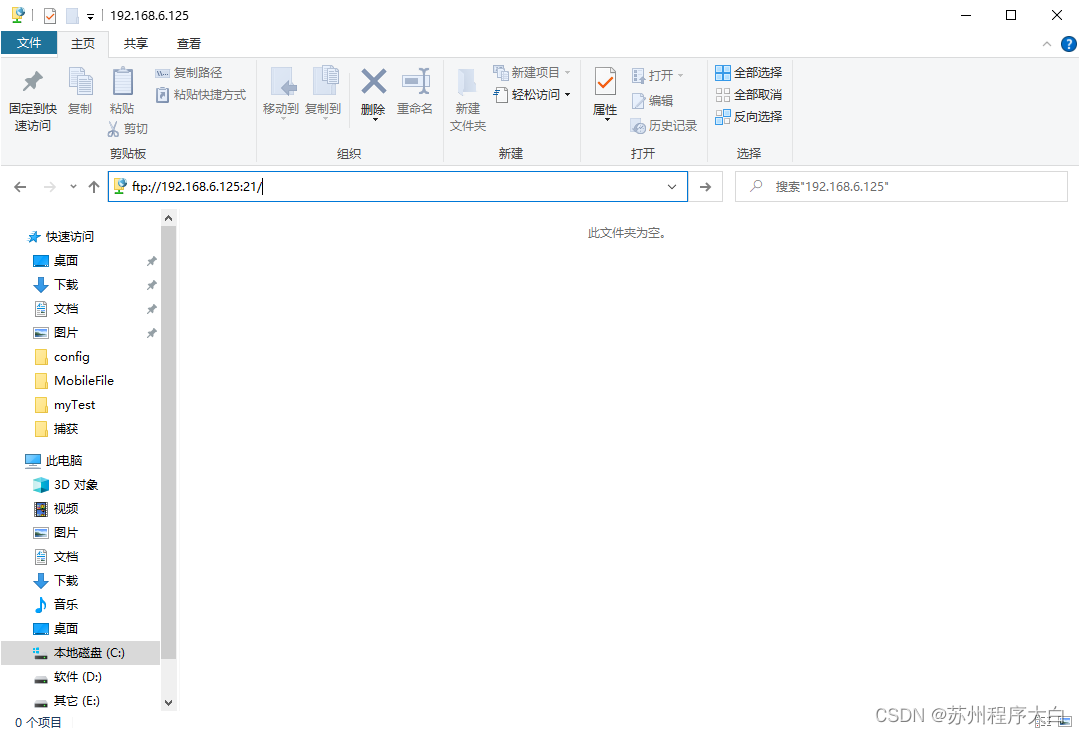Click the sidebar scroll up arrow
The width and height of the screenshot is (1079, 734).
coord(169,218)
